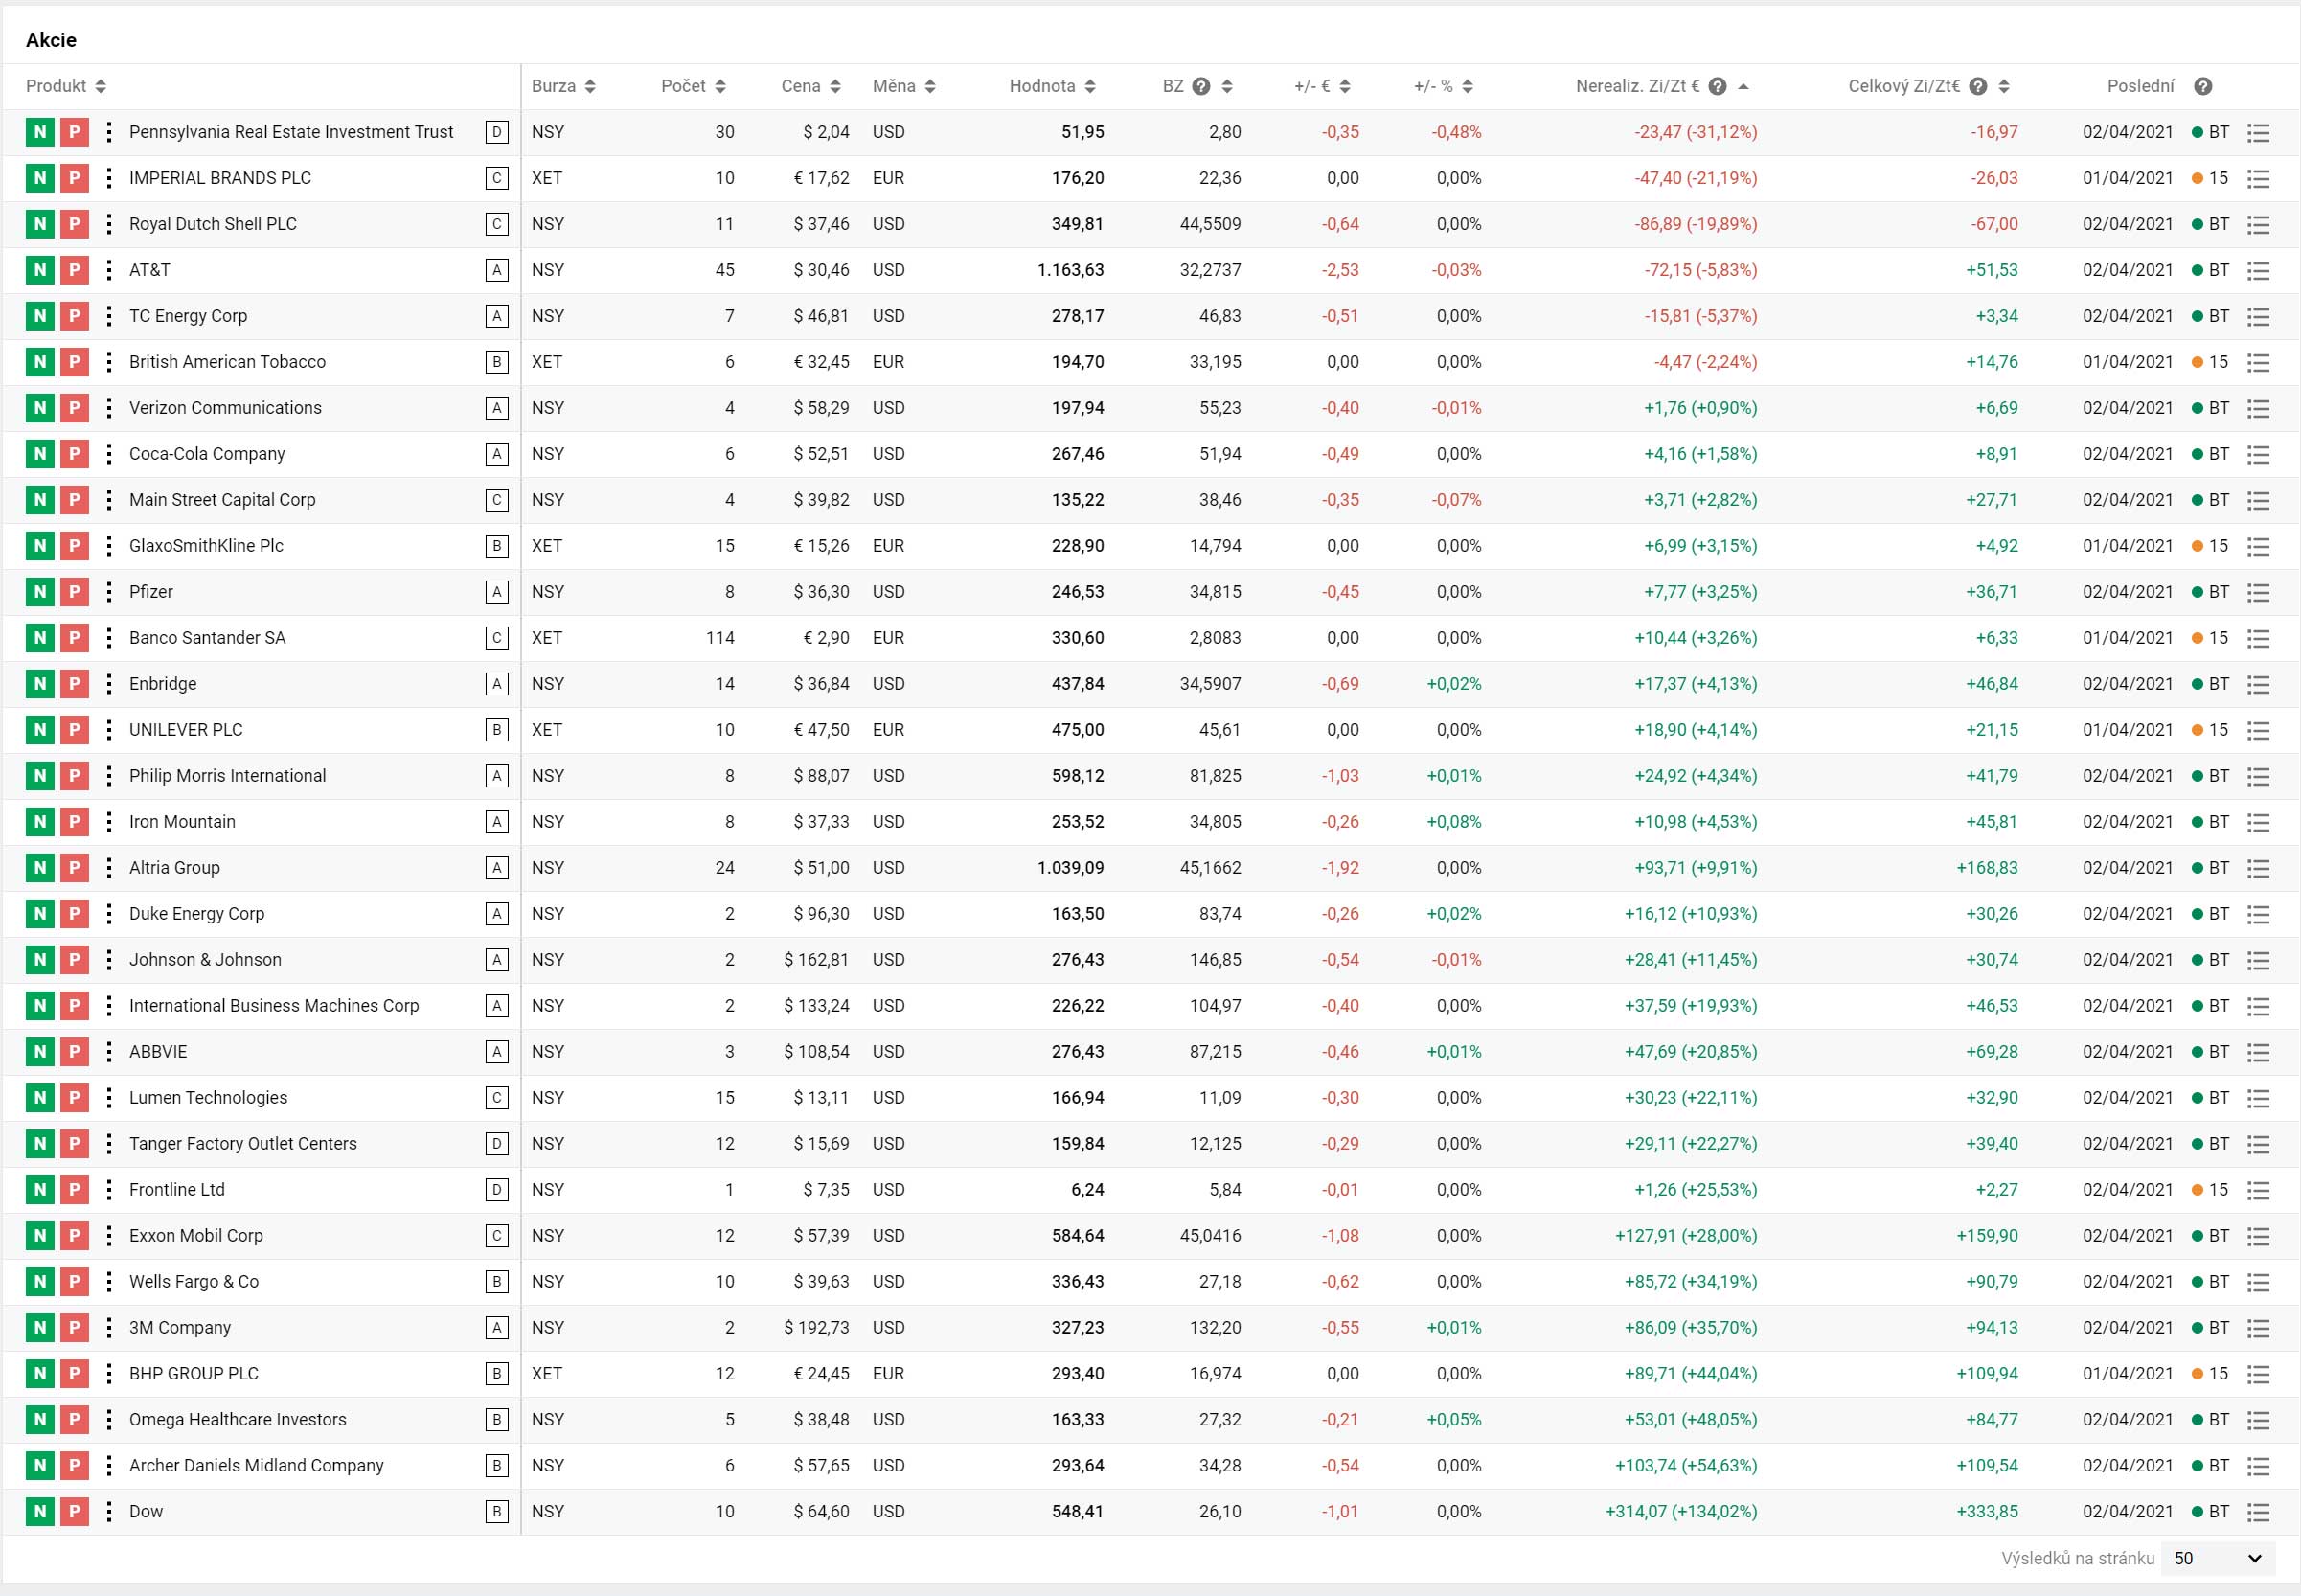Click help icon next to Celkový Zi/Zt€
This screenshot has height=1596, width=2301.
tap(1978, 86)
